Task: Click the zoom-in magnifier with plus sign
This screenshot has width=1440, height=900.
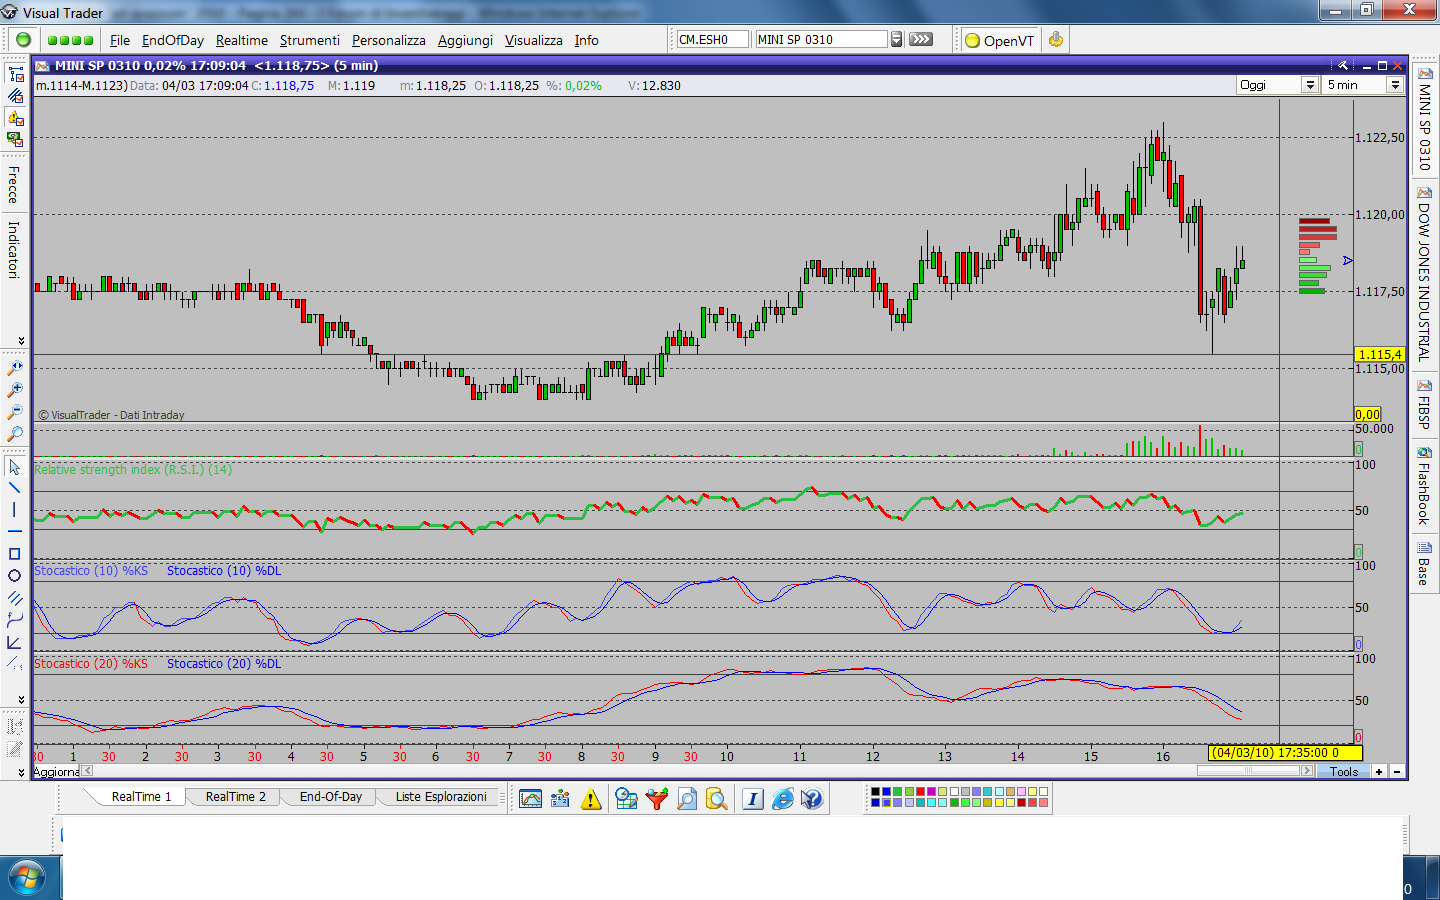Action: pos(15,390)
